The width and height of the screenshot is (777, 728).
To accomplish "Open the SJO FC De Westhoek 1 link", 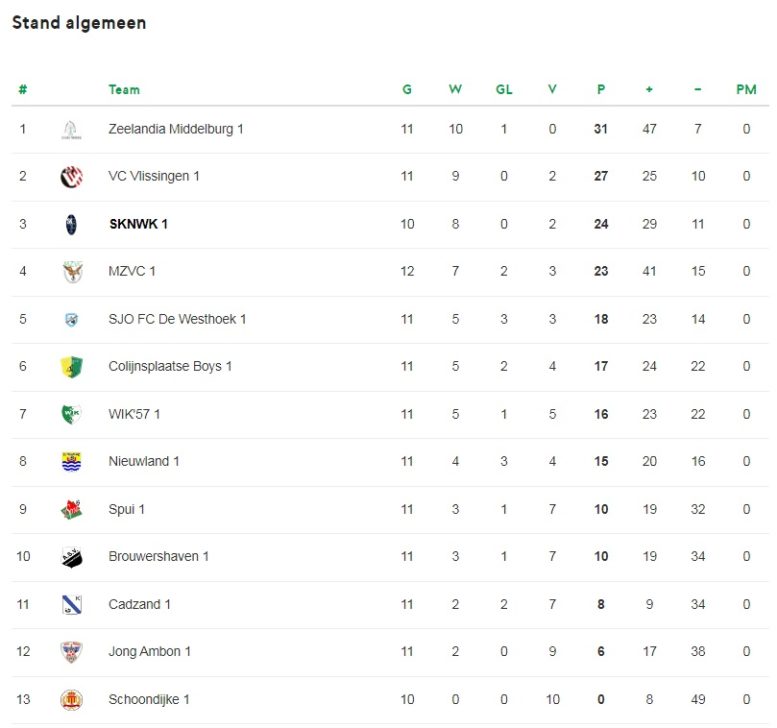I will pos(177,319).
